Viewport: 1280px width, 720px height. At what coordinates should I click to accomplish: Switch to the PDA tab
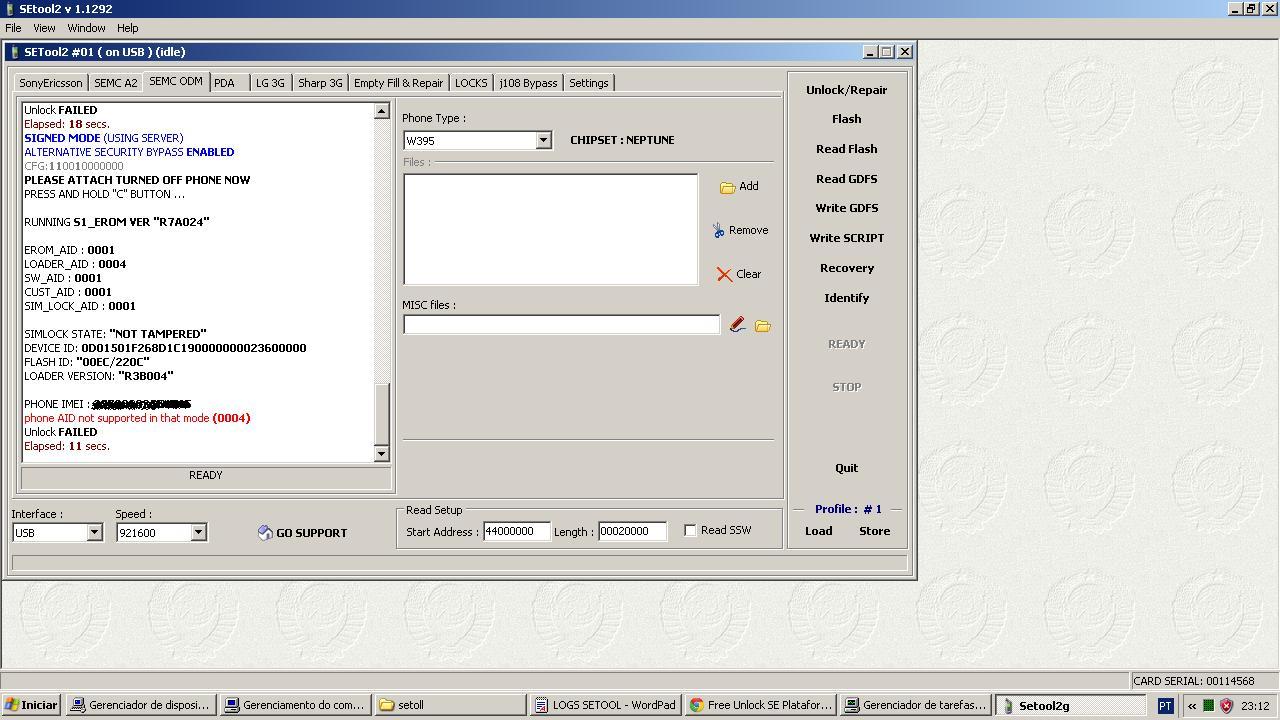pyautogui.click(x=224, y=83)
